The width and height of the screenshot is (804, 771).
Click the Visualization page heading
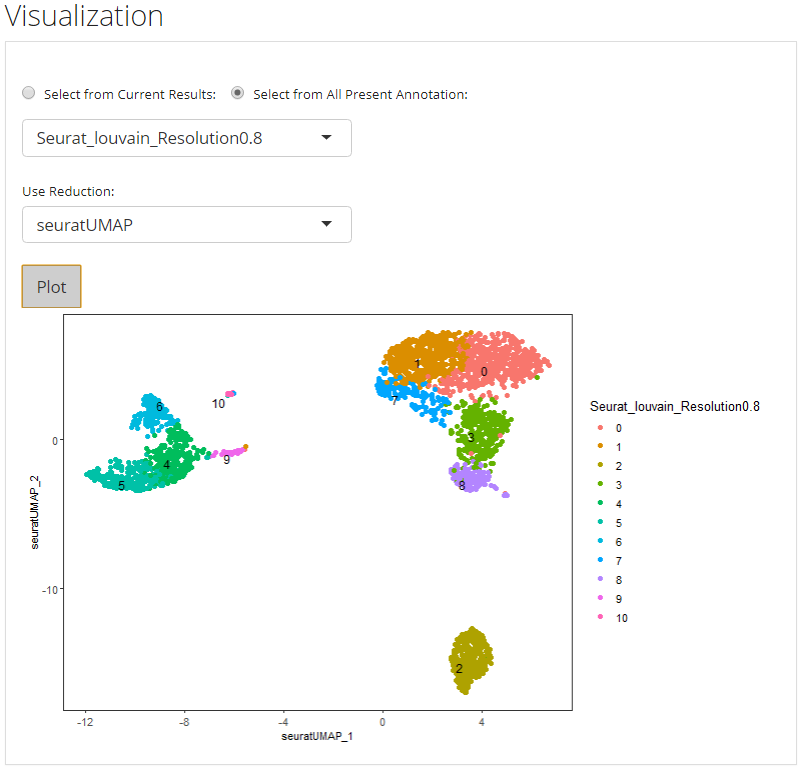click(x=83, y=17)
